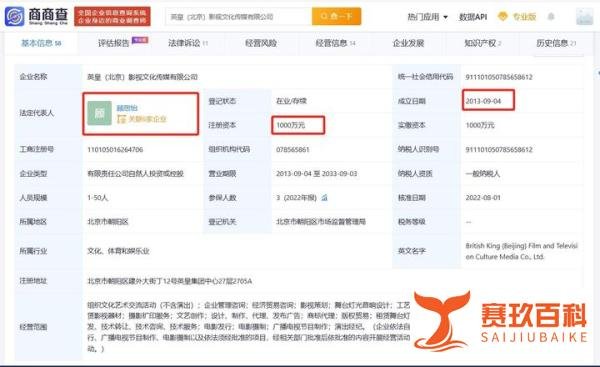Viewport: 600px width, 367px height.
Task: Select the approval date 2022-08-01
Action: tap(483, 198)
